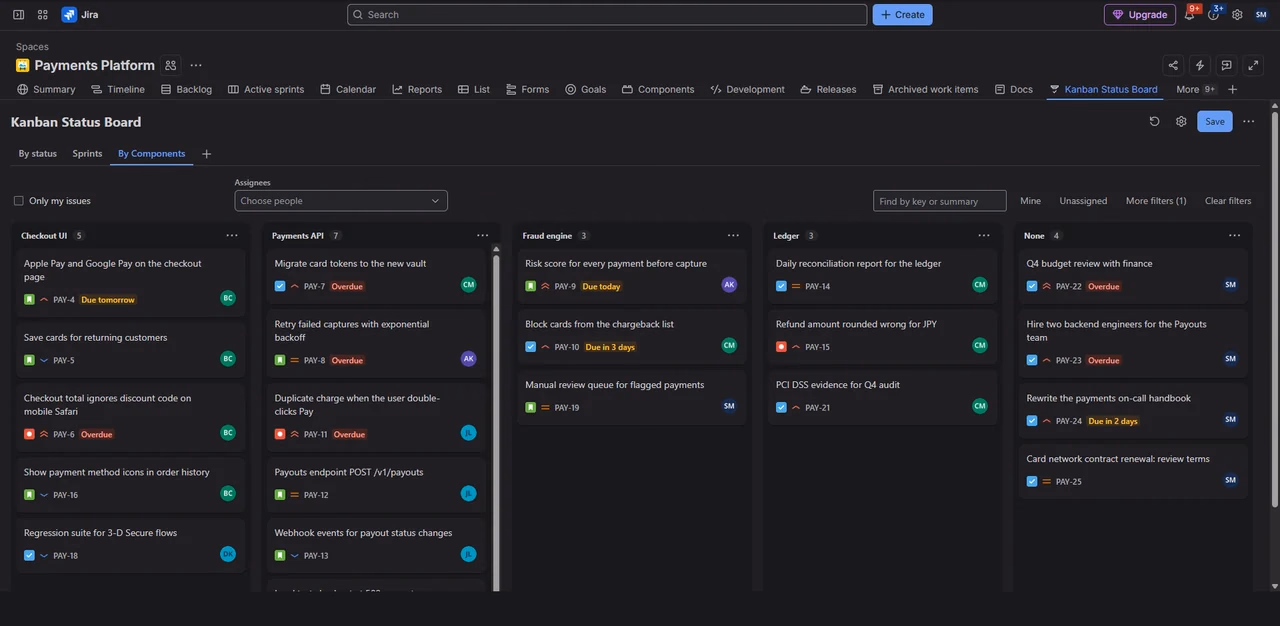
Task: Go to Active sprints tab
Action: pos(266,89)
